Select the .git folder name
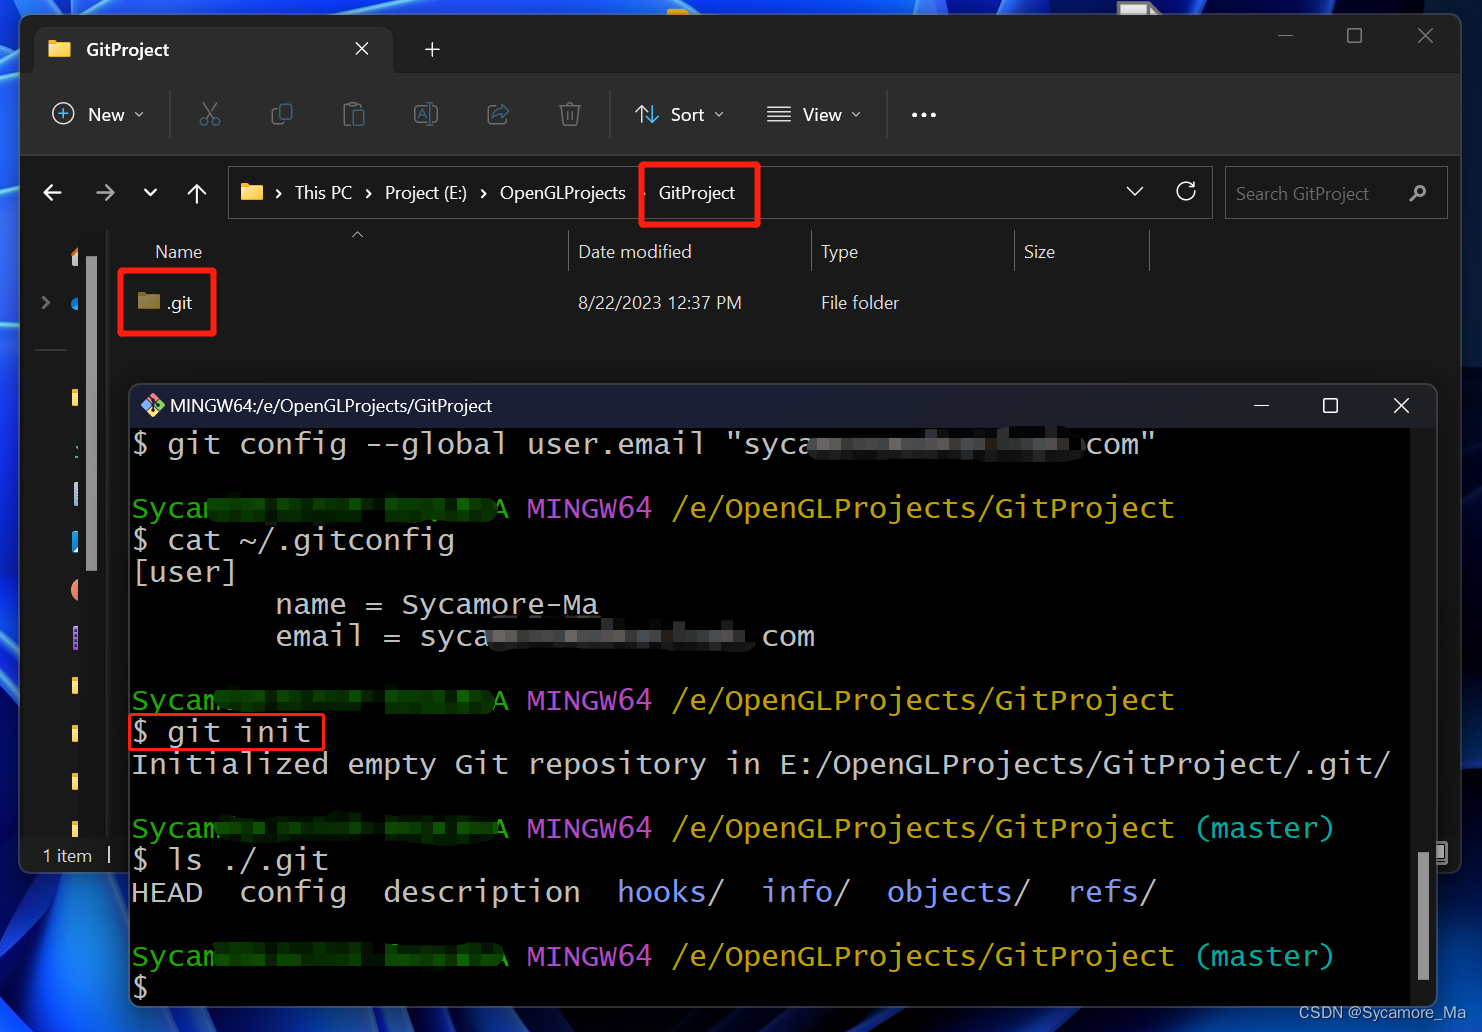1482x1032 pixels. [x=180, y=303]
